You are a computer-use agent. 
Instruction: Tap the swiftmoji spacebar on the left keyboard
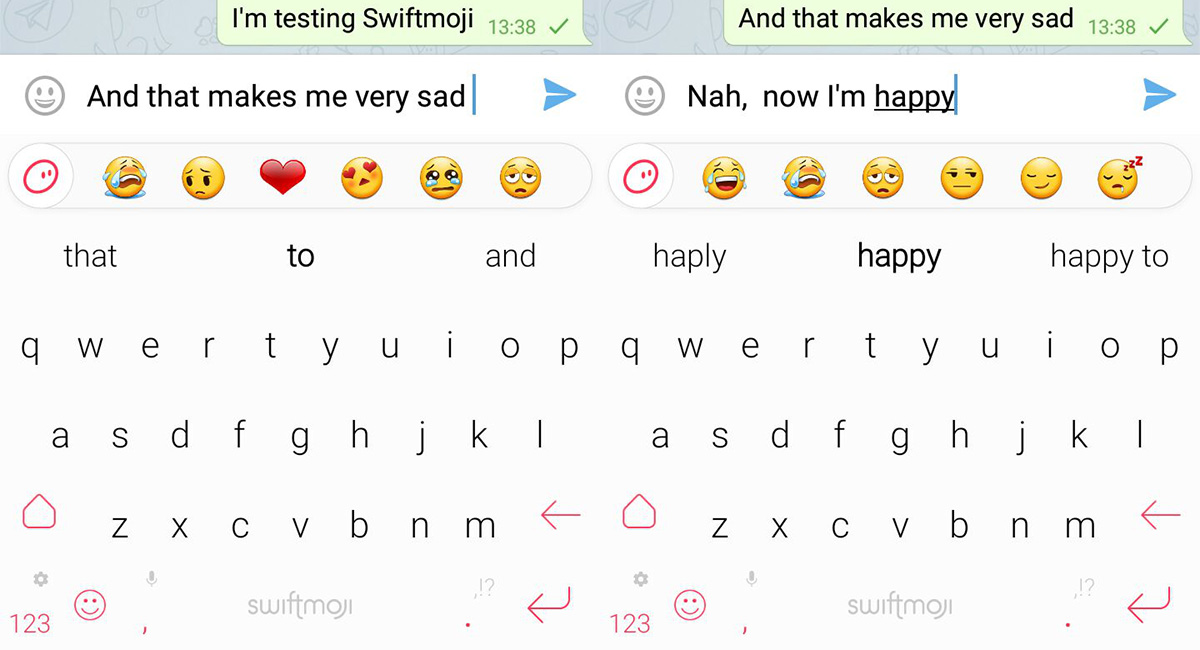300,605
